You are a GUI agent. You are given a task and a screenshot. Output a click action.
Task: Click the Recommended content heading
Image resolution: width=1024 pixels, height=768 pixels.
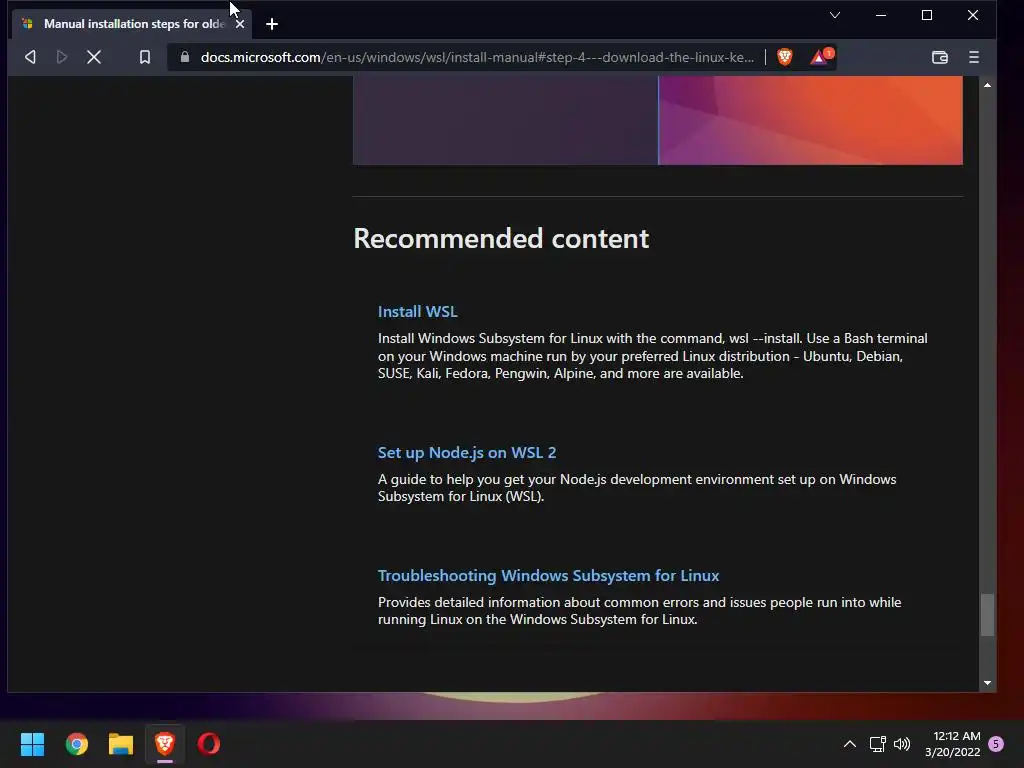coord(501,238)
